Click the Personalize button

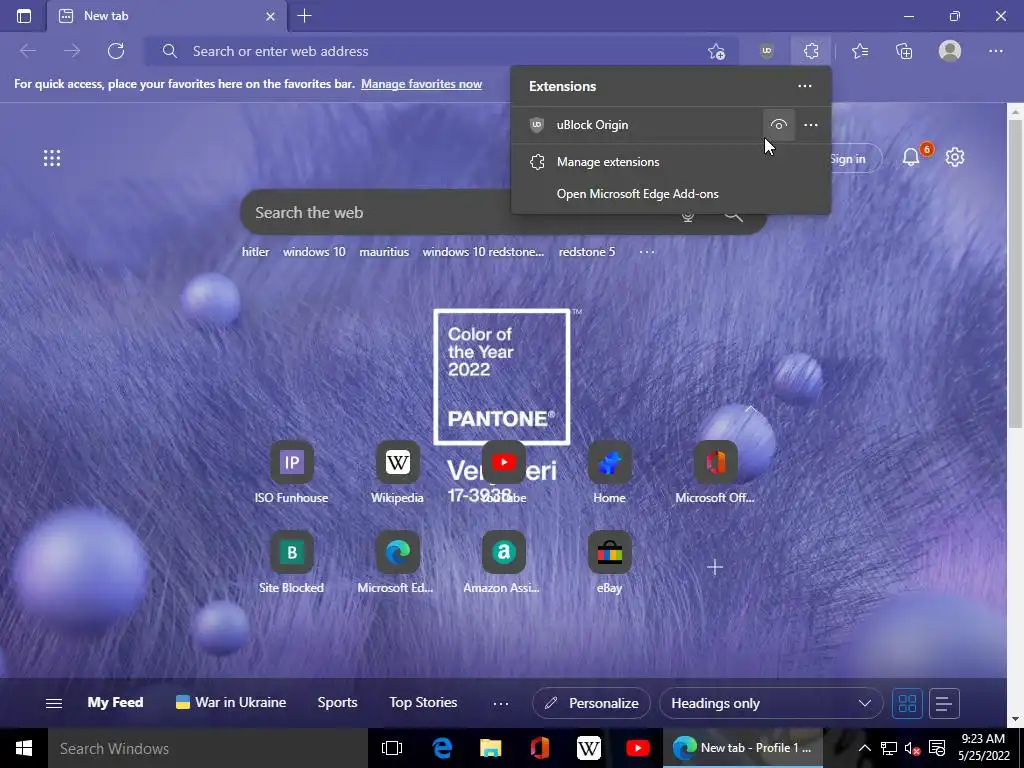[x=591, y=703]
